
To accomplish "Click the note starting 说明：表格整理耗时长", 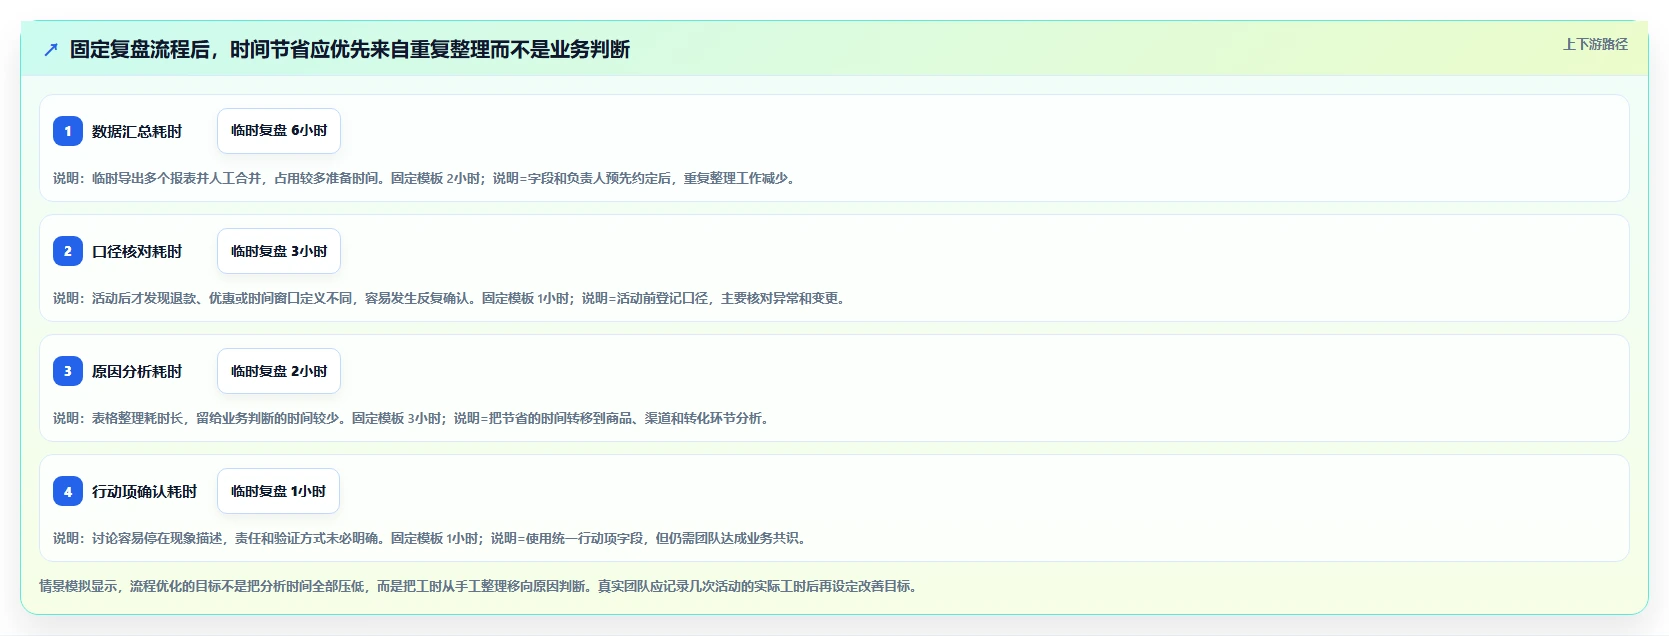I will pyautogui.click(x=413, y=418).
